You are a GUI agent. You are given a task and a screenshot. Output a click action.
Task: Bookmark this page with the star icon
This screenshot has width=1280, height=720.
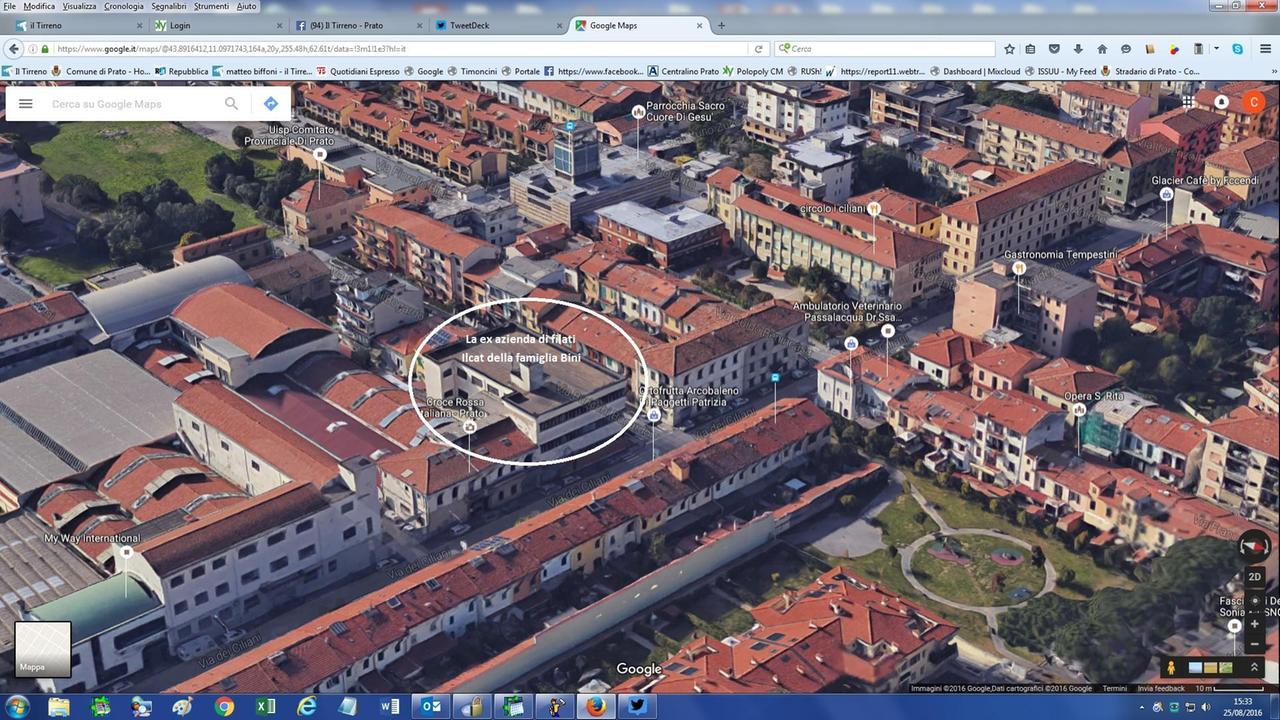[1010, 48]
